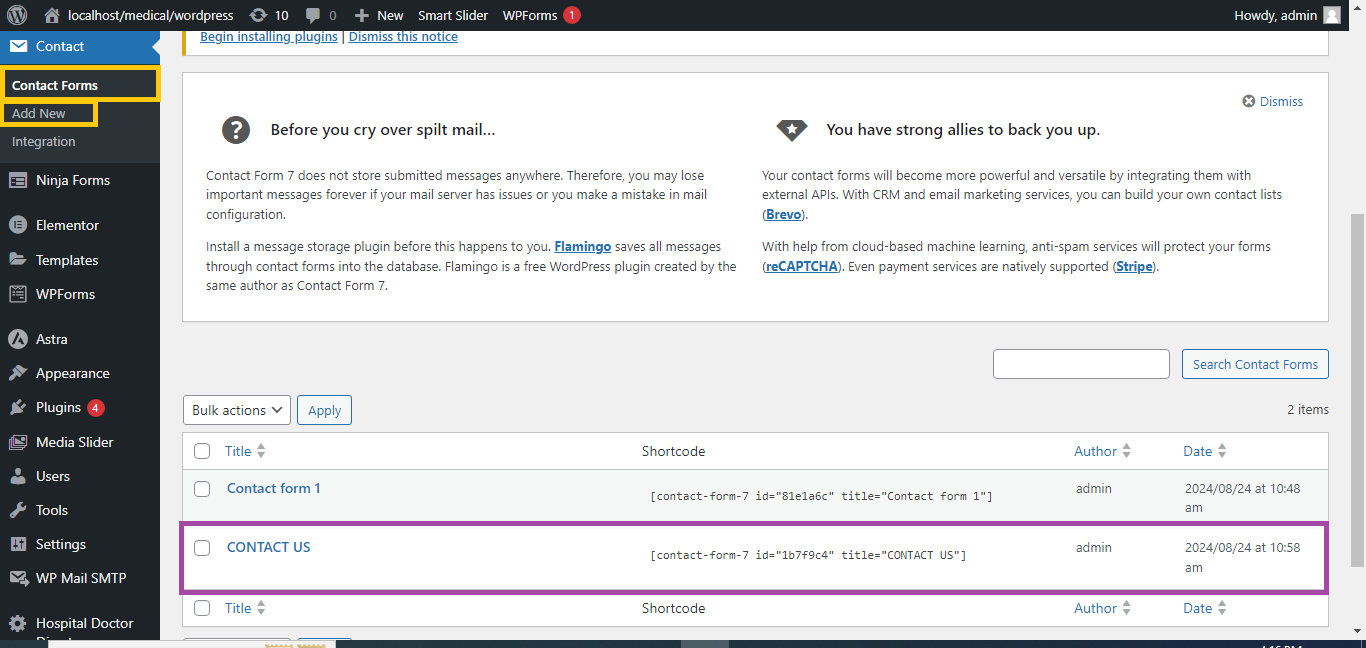Tick the checkbox for CONTACT US form
Viewport: 1366px width, 648px height.
[202, 548]
